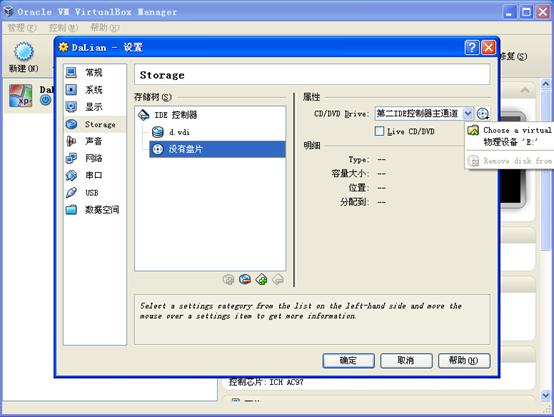Click the 帮助(H) help button
Screen dimensions: 554x417
point(464,360)
